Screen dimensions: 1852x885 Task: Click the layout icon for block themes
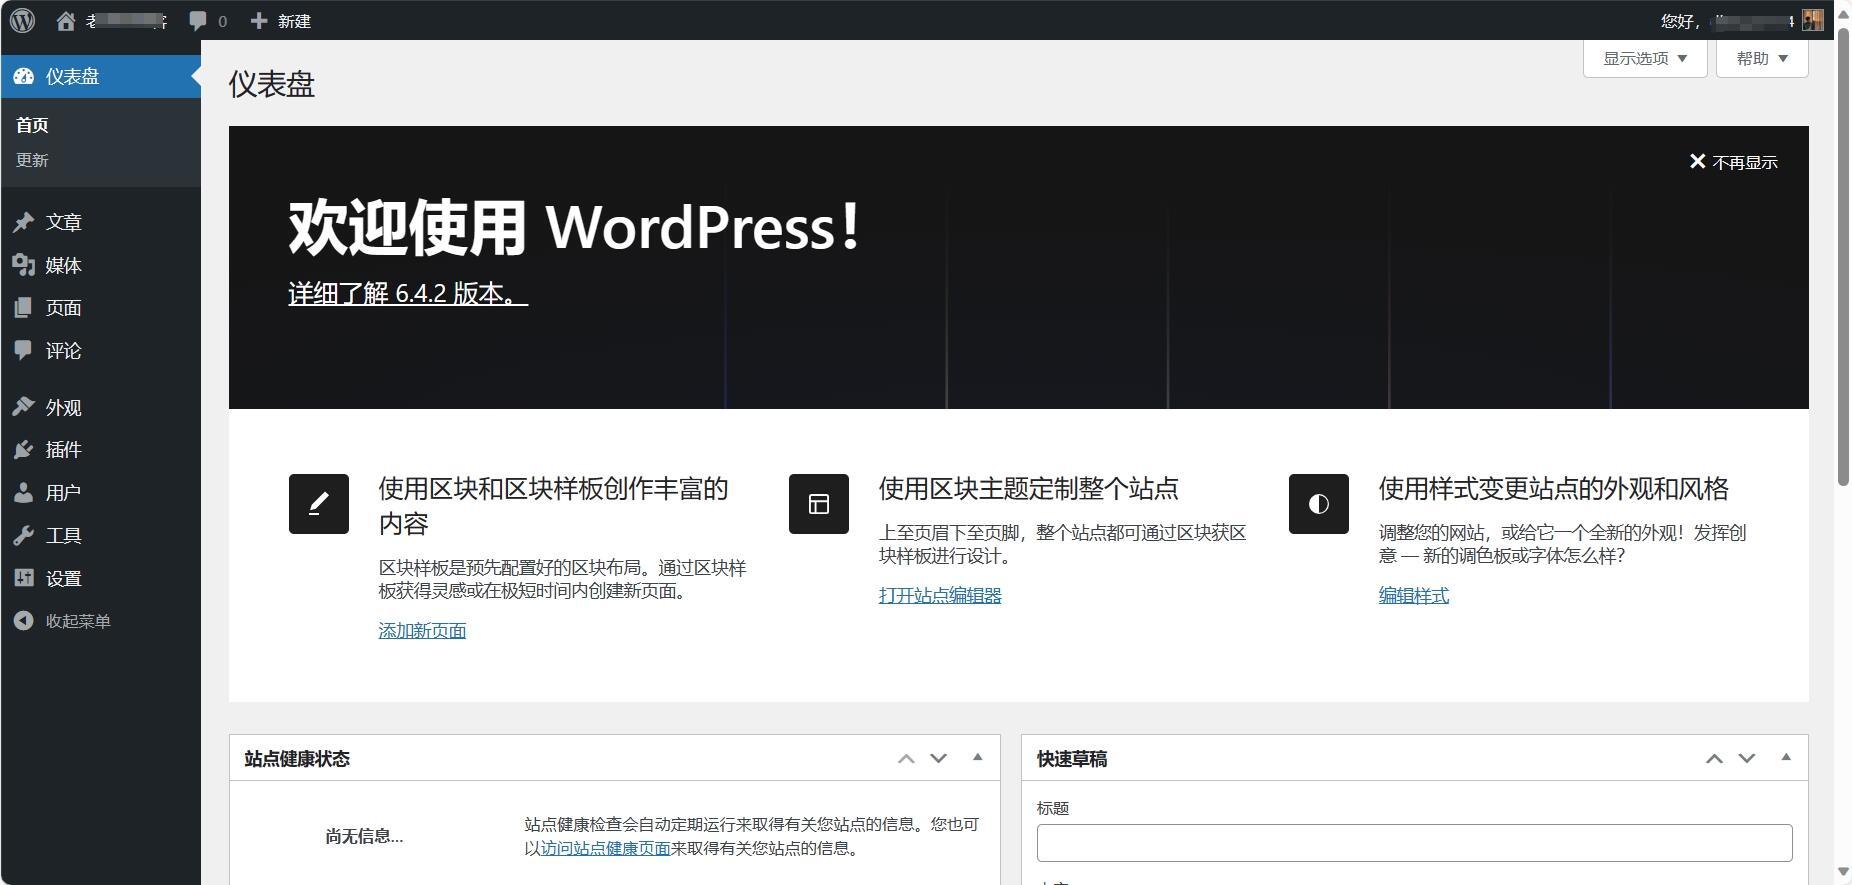819,504
